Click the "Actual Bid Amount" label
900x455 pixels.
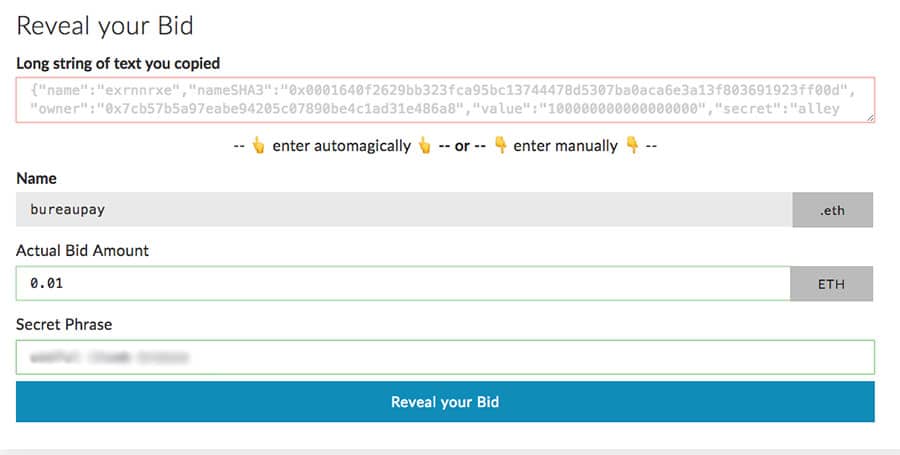tap(83, 250)
